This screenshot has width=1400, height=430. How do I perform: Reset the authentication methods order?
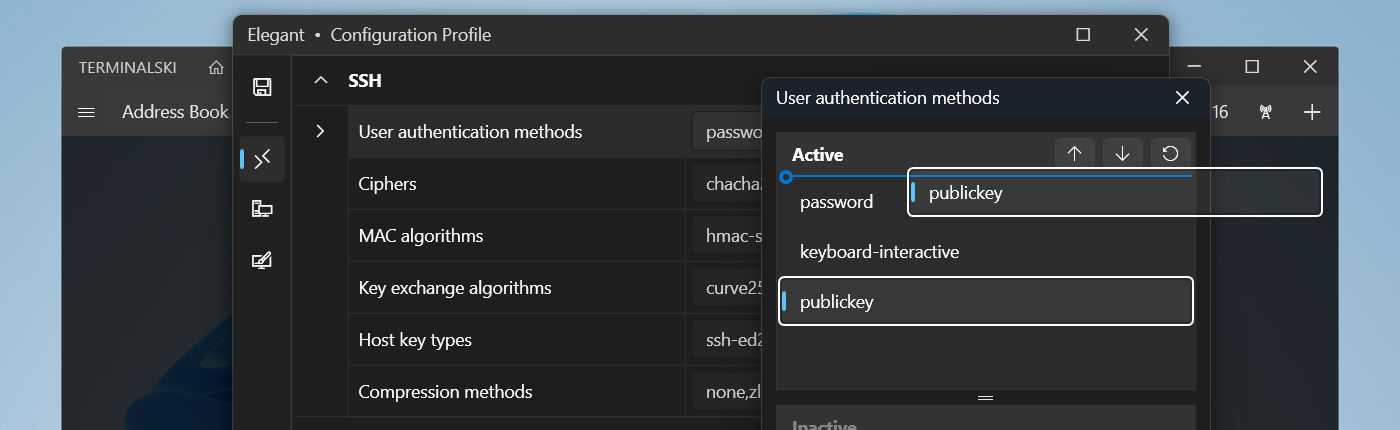pyautogui.click(x=1170, y=153)
